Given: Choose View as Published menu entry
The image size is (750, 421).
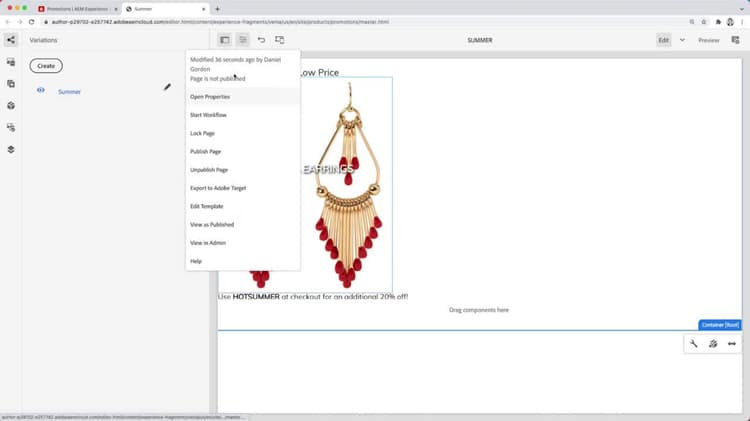Looking at the screenshot, I should click(243, 224).
